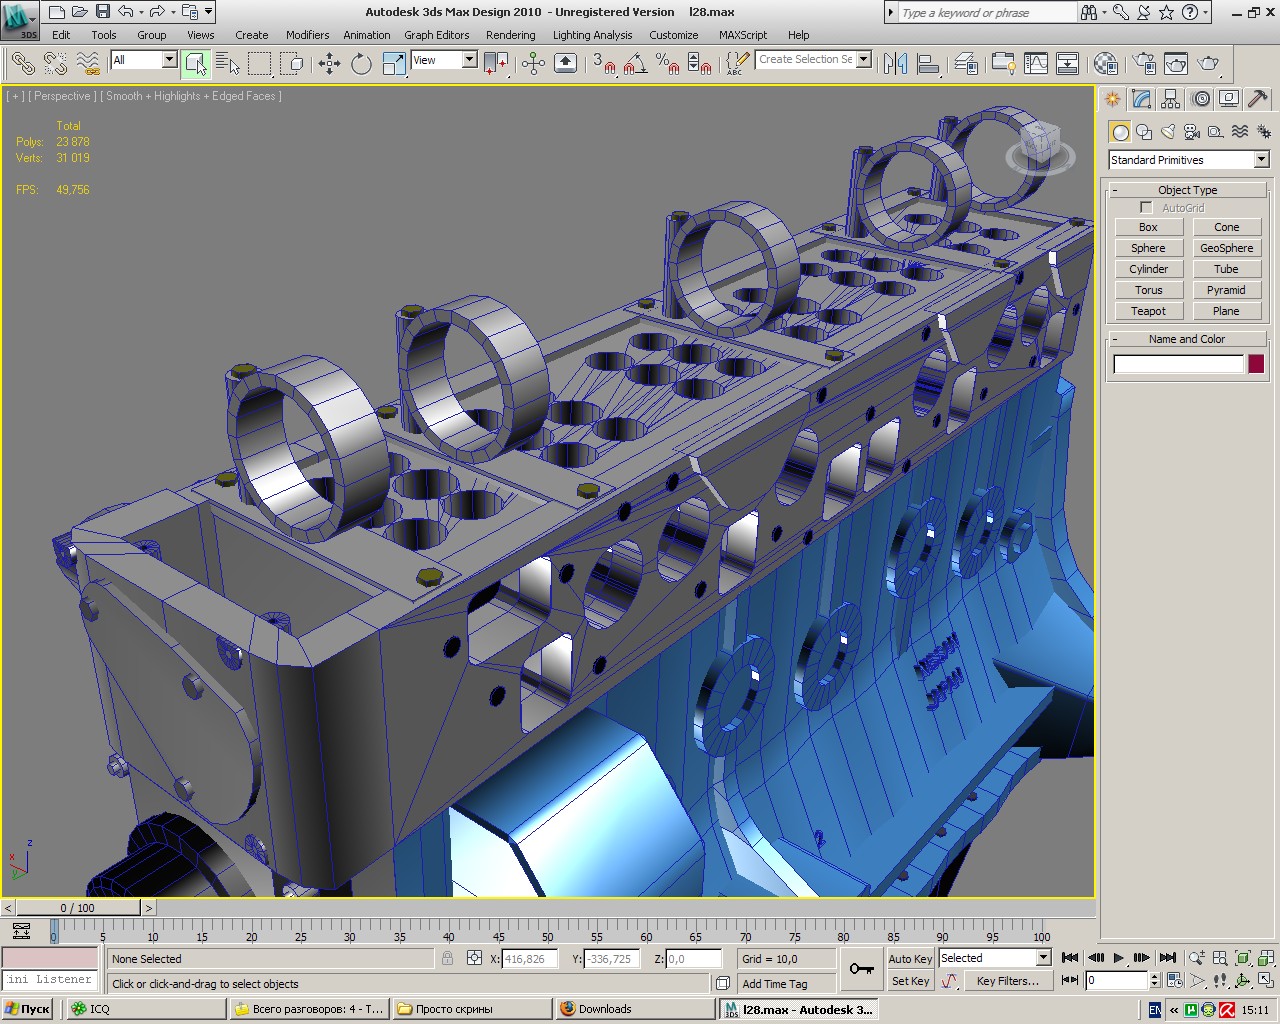Open the Material Editor
1280x1024 pixels.
click(x=1105, y=64)
